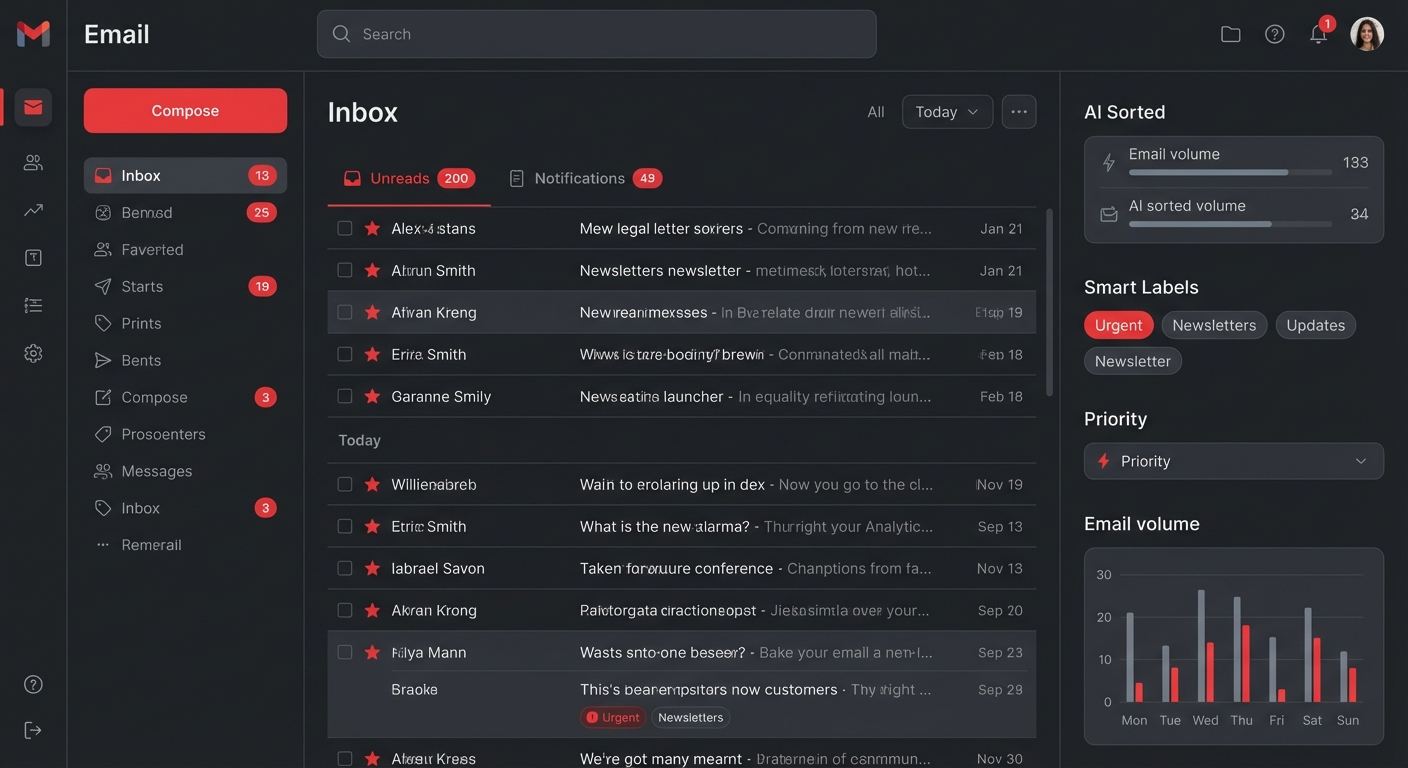Unstar the email from Garanne Smily
The height and width of the screenshot is (768, 1408).
372,397
